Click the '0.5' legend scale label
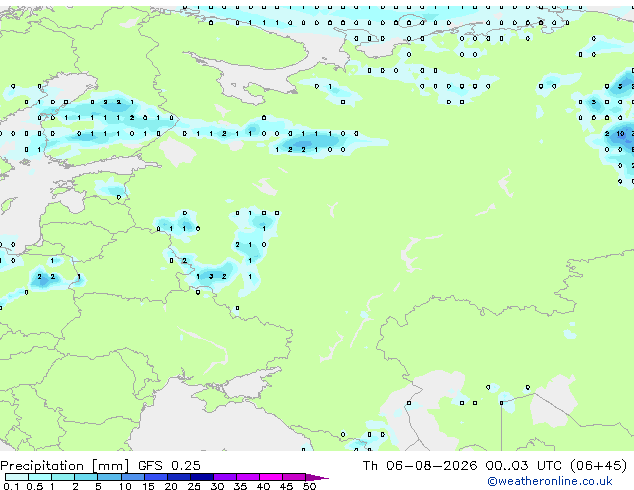 click(35, 486)
